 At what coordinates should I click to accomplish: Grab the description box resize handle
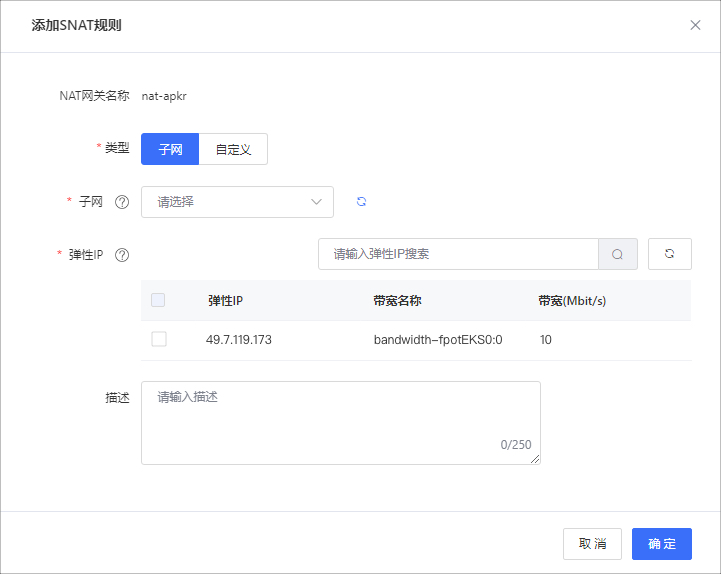point(535,459)
